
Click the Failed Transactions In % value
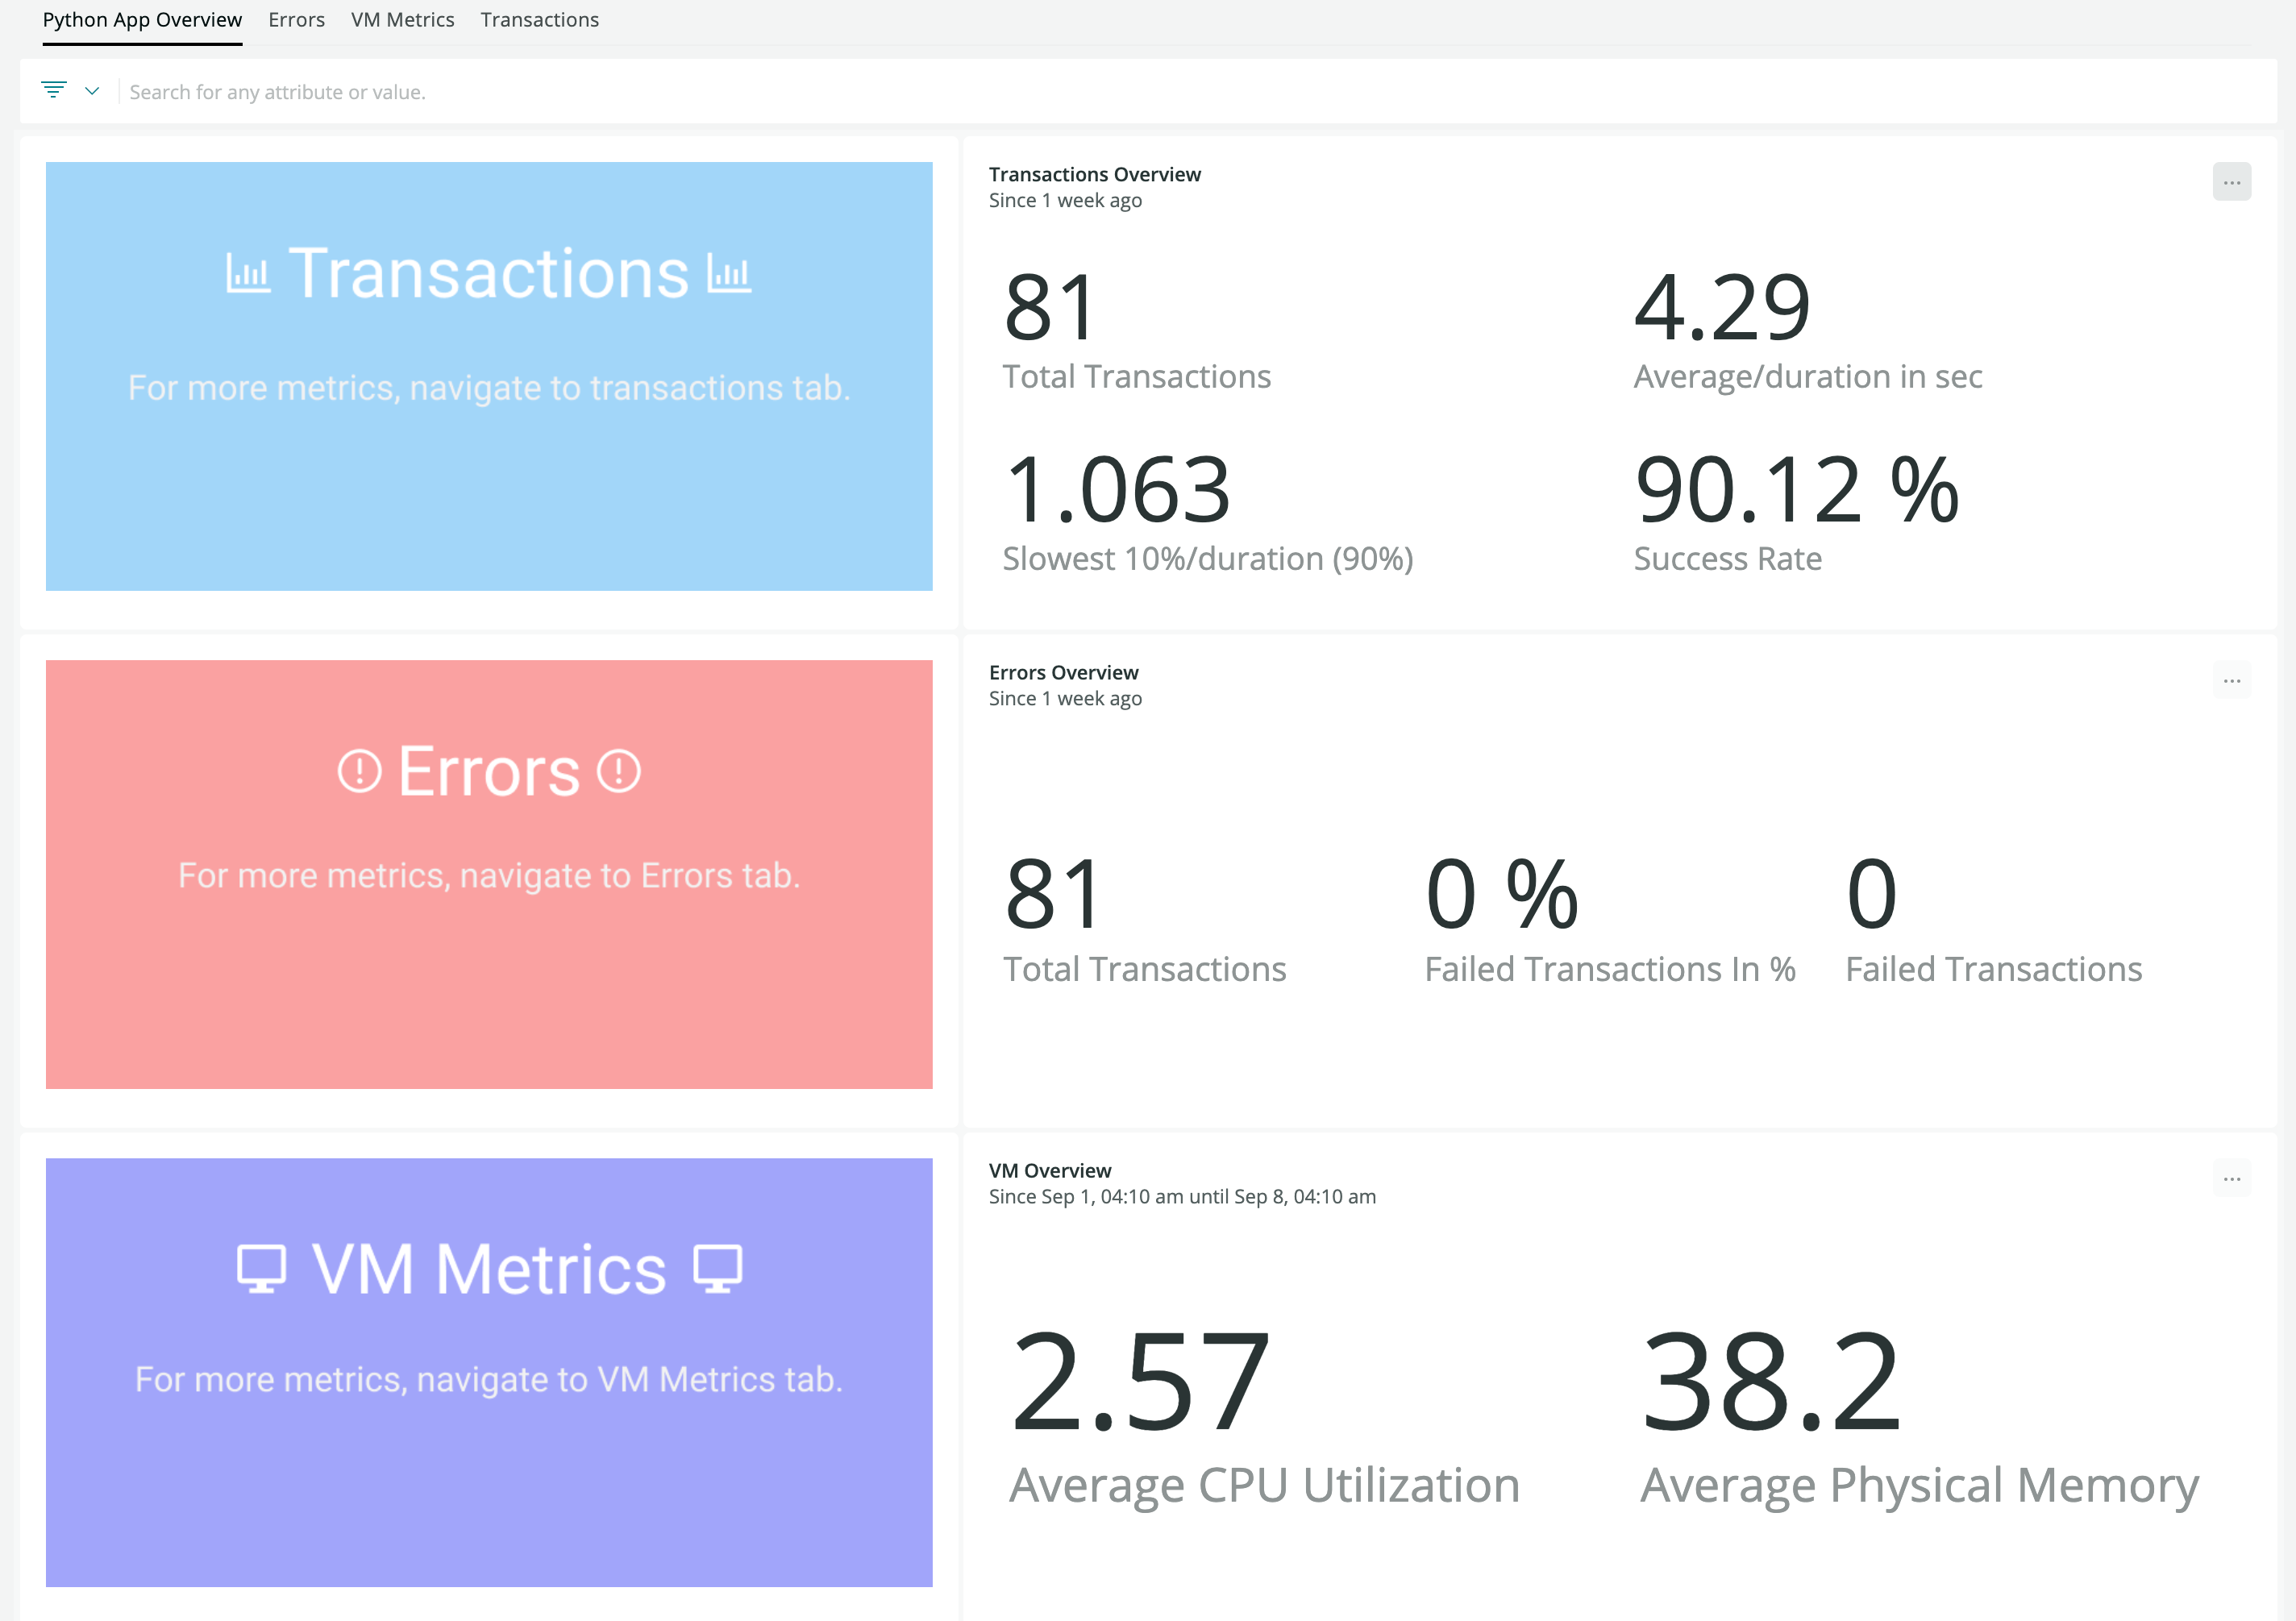1502,894
